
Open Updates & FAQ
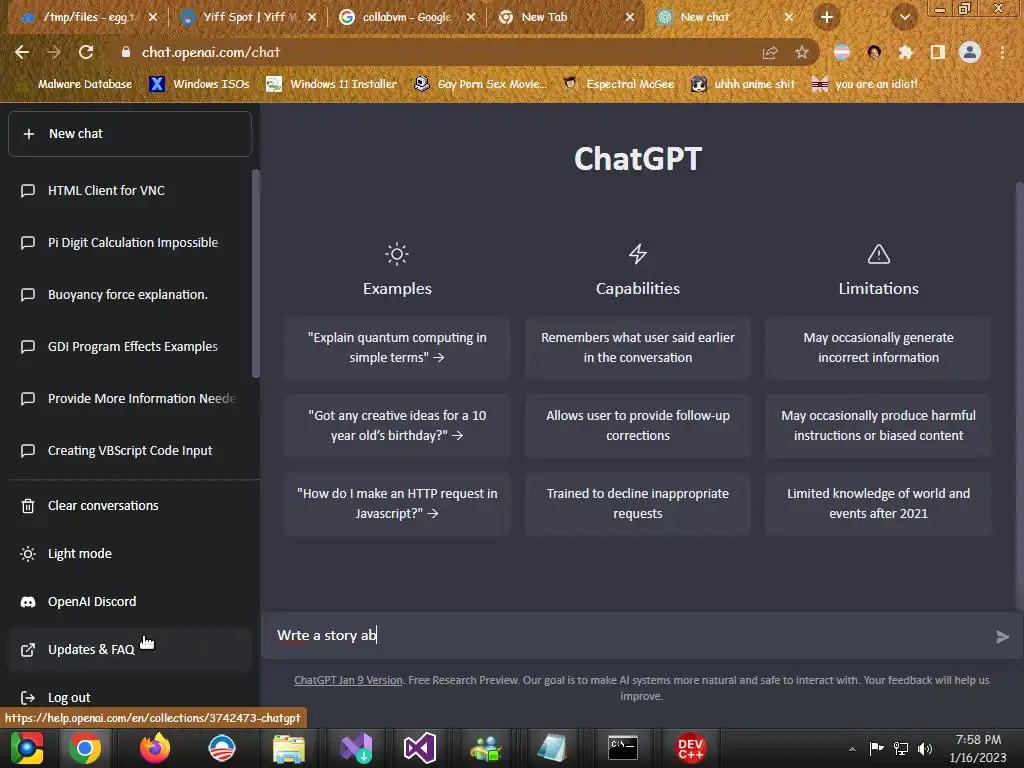[x=129, y=650]
